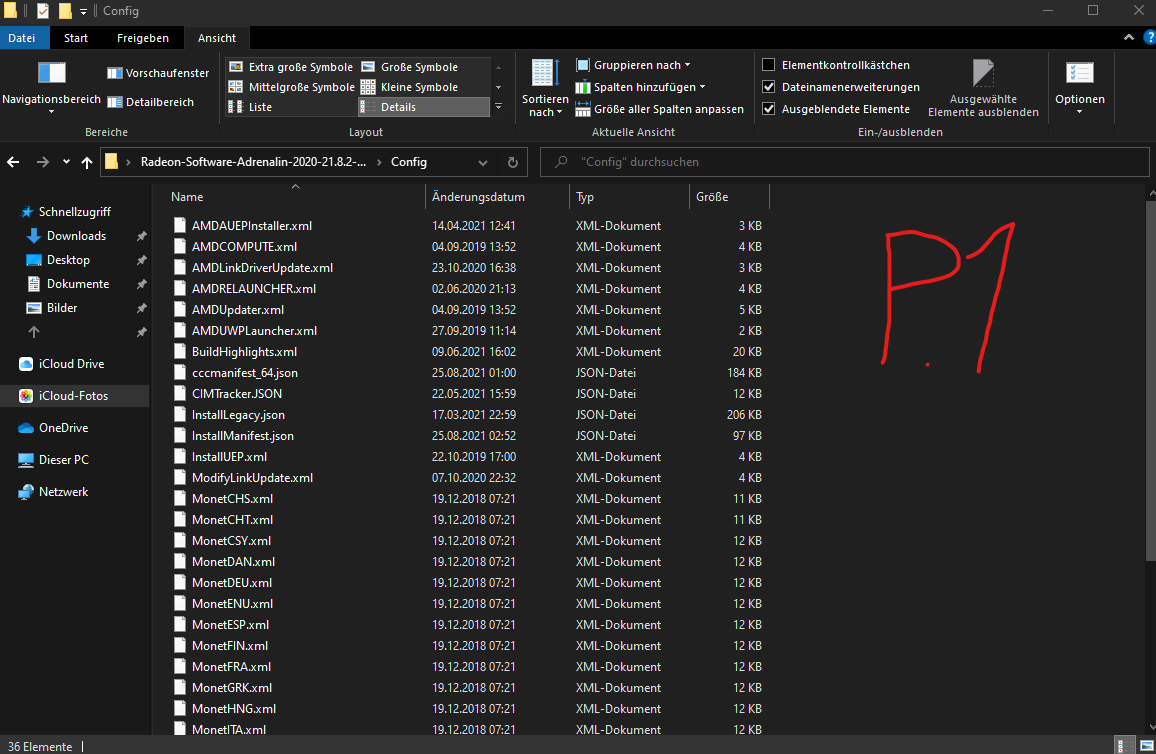Switch layout to Mittelgroße Symbole

292,87
